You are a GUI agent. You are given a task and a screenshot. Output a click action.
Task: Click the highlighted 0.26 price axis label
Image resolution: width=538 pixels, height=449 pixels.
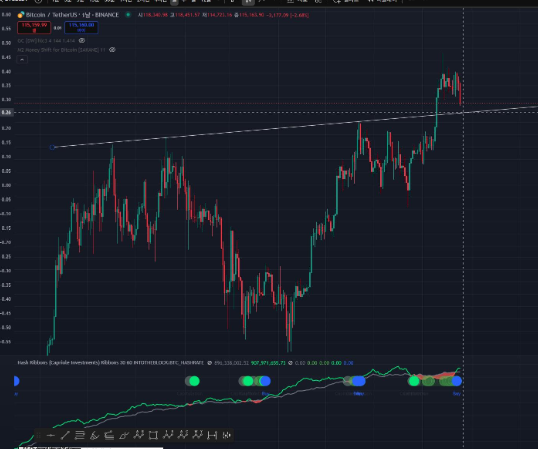point(7,112)
